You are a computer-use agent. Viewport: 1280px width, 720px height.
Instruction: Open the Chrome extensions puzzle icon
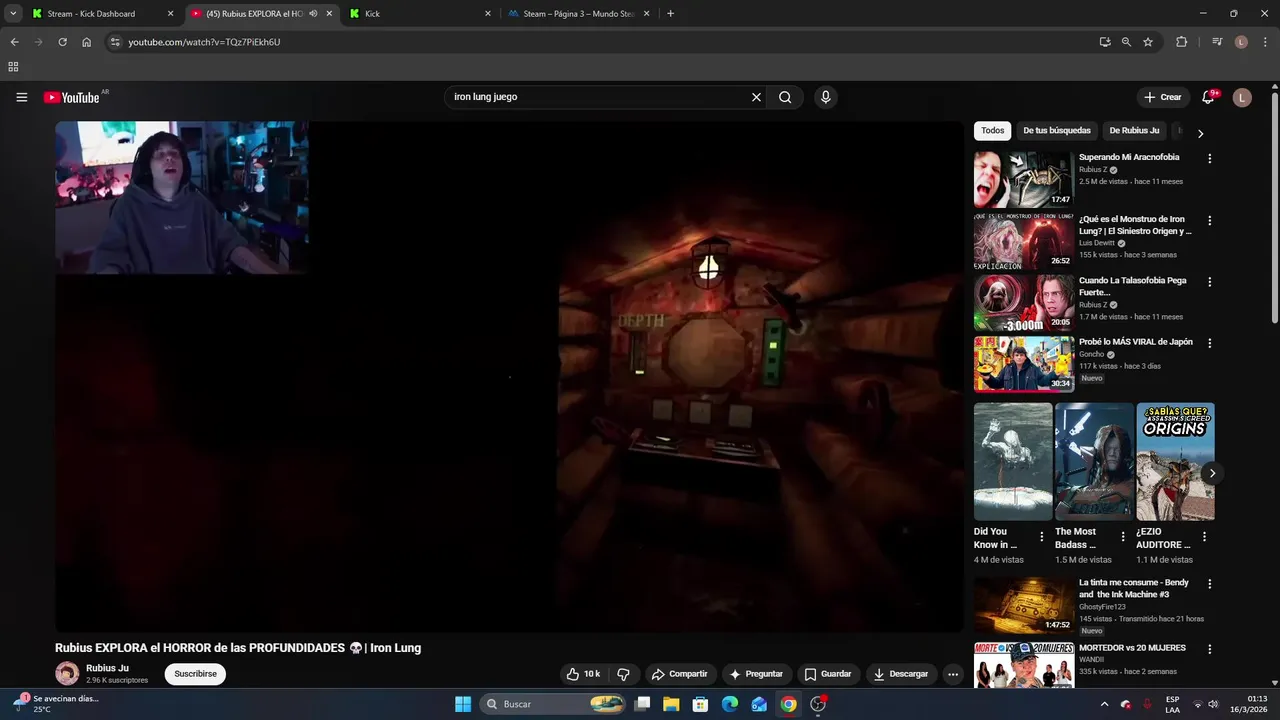pos(1181,42)
